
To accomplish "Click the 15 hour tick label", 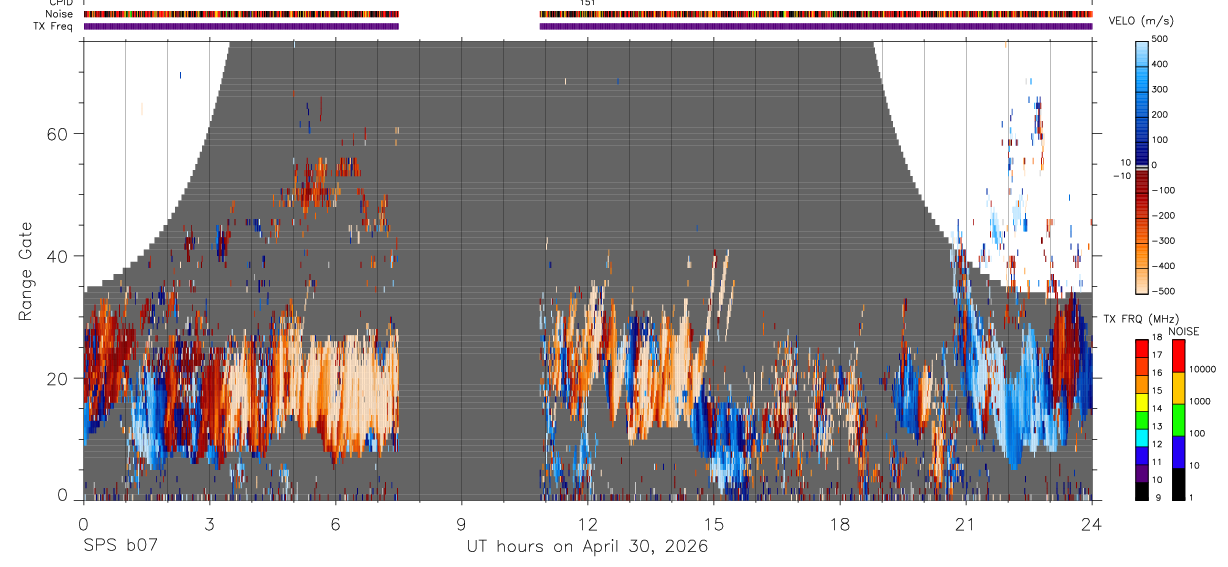I will click(x=714, y=524).
